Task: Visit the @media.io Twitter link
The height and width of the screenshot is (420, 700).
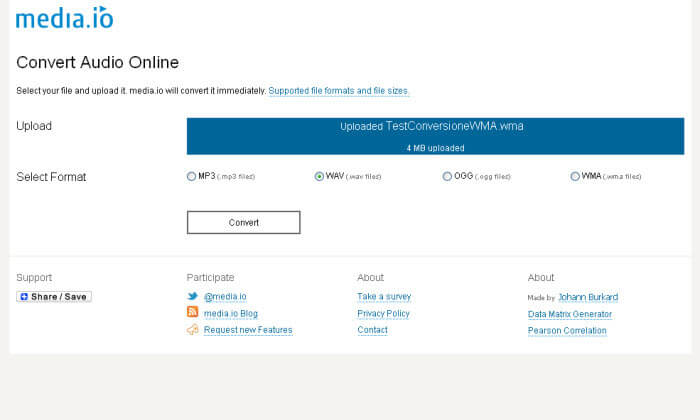Action: point(225,296)
